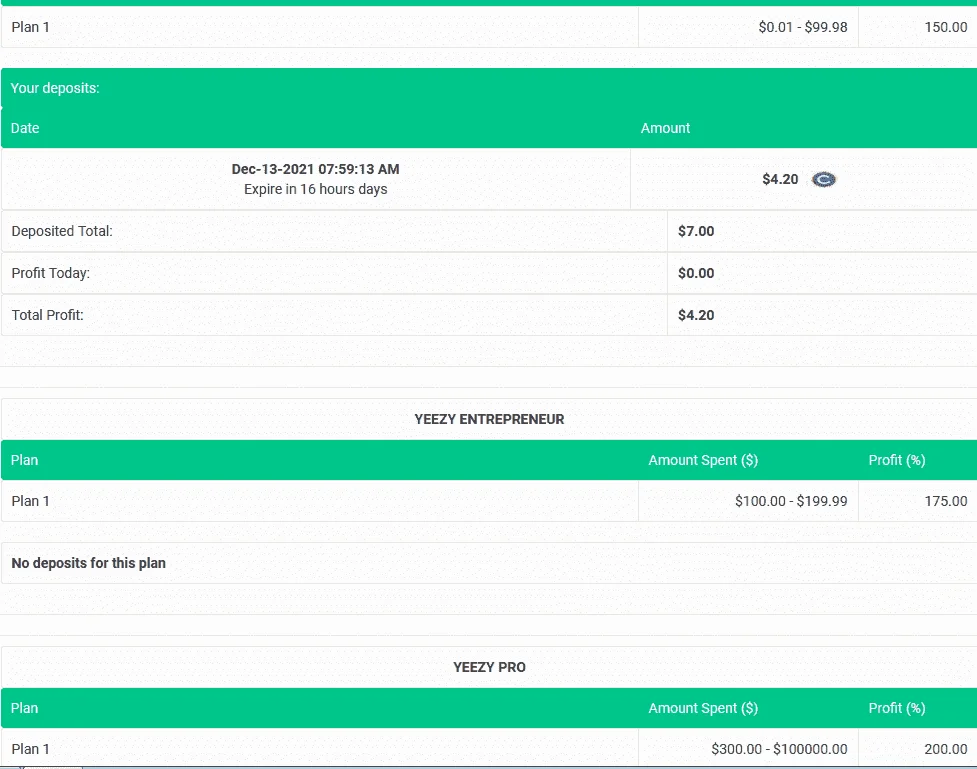The image size is (977, 769).
Task: Click the 200.00 profit percentage
Action: point(946,749)
